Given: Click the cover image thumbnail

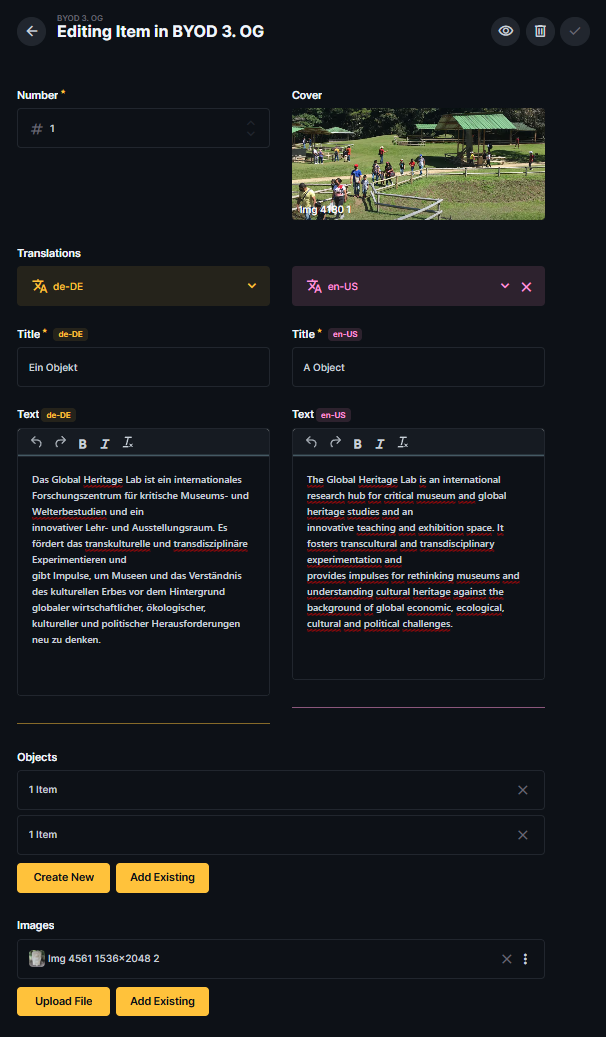Looking at the screenshot, I should tap(418, 165).
